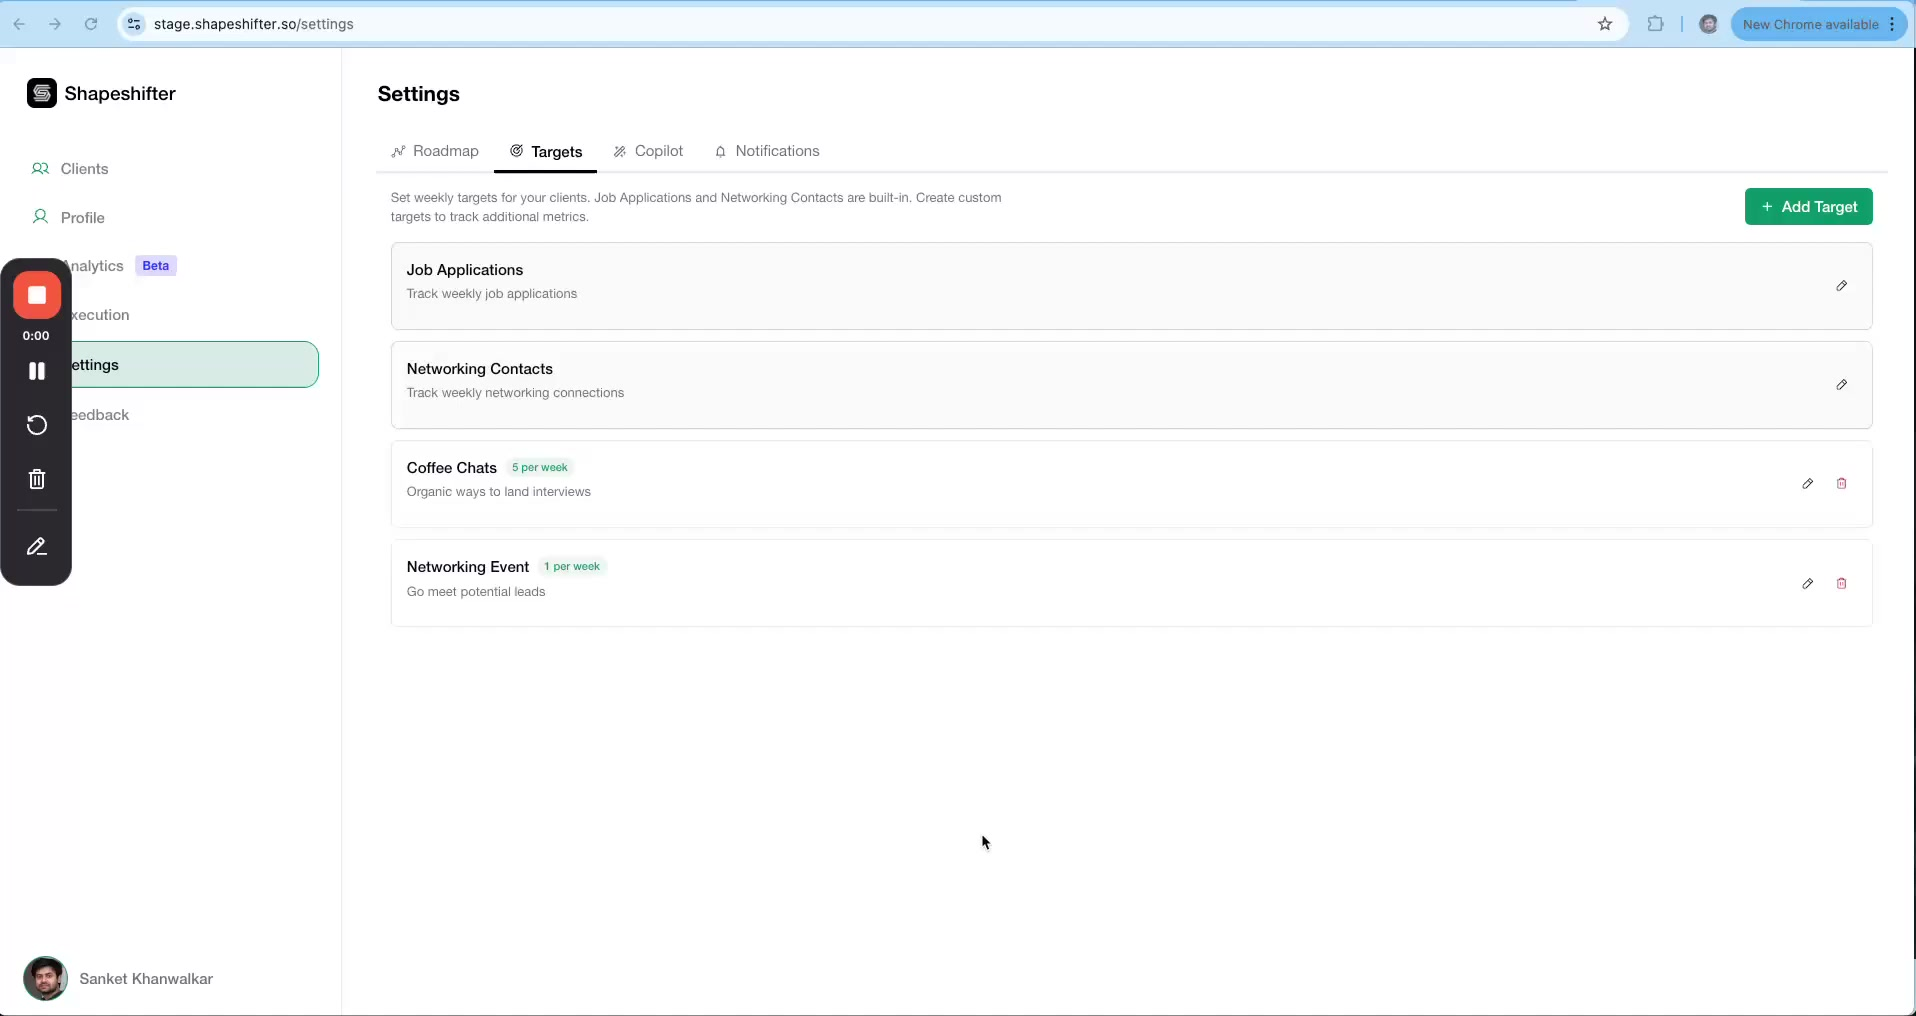The height and width of the screenshot is (1016, 1916).
Task: Open the Copilot tab
Action: (648, 151)
